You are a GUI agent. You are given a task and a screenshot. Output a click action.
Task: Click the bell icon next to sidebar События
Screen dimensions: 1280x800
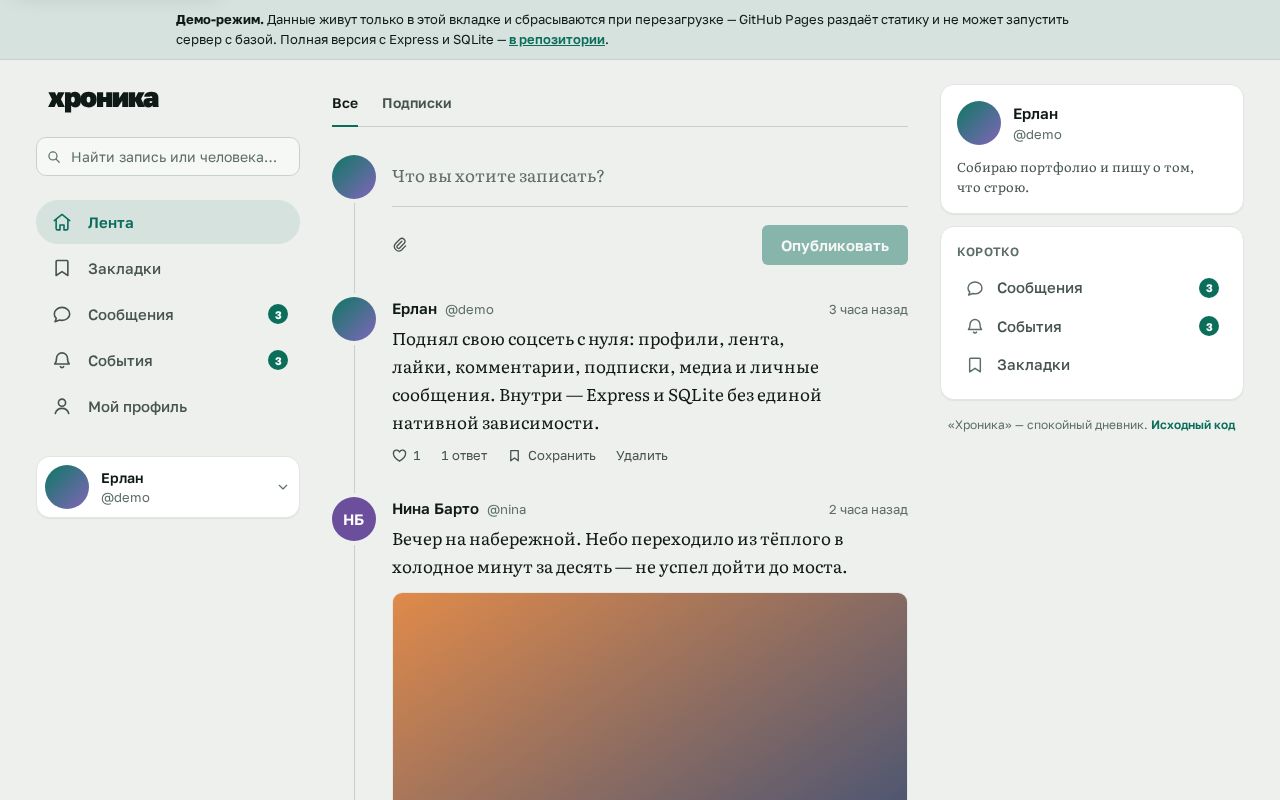point(62,360)
